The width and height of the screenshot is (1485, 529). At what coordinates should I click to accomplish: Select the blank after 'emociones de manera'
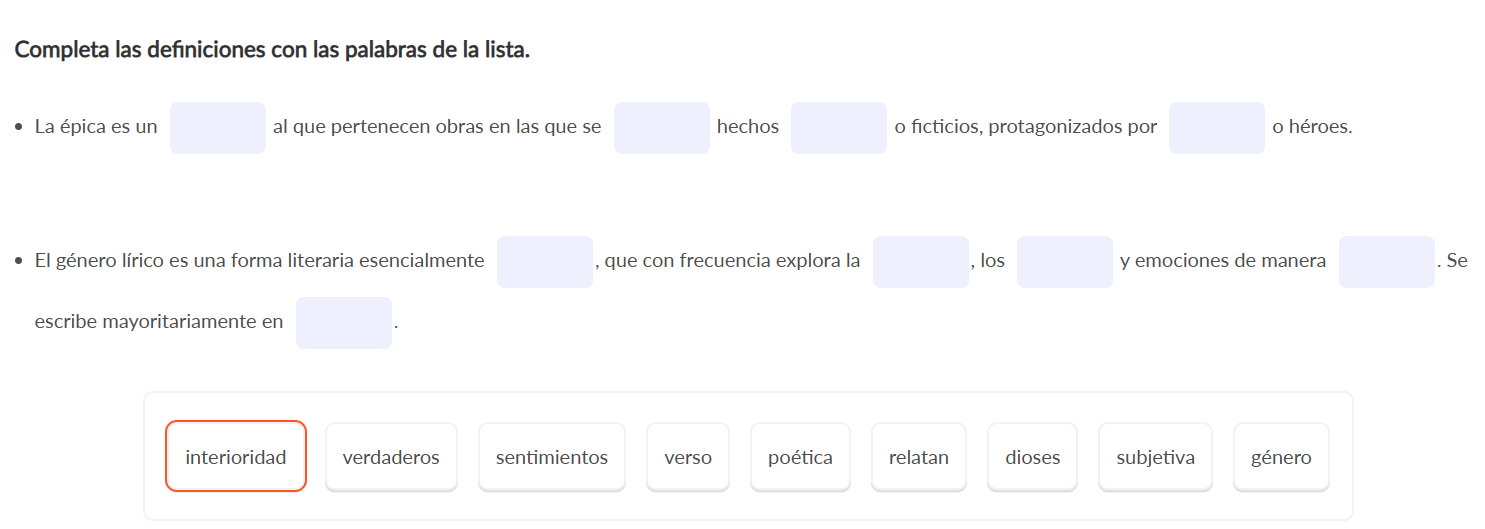pyautogui.click(x=1387, y=262)
